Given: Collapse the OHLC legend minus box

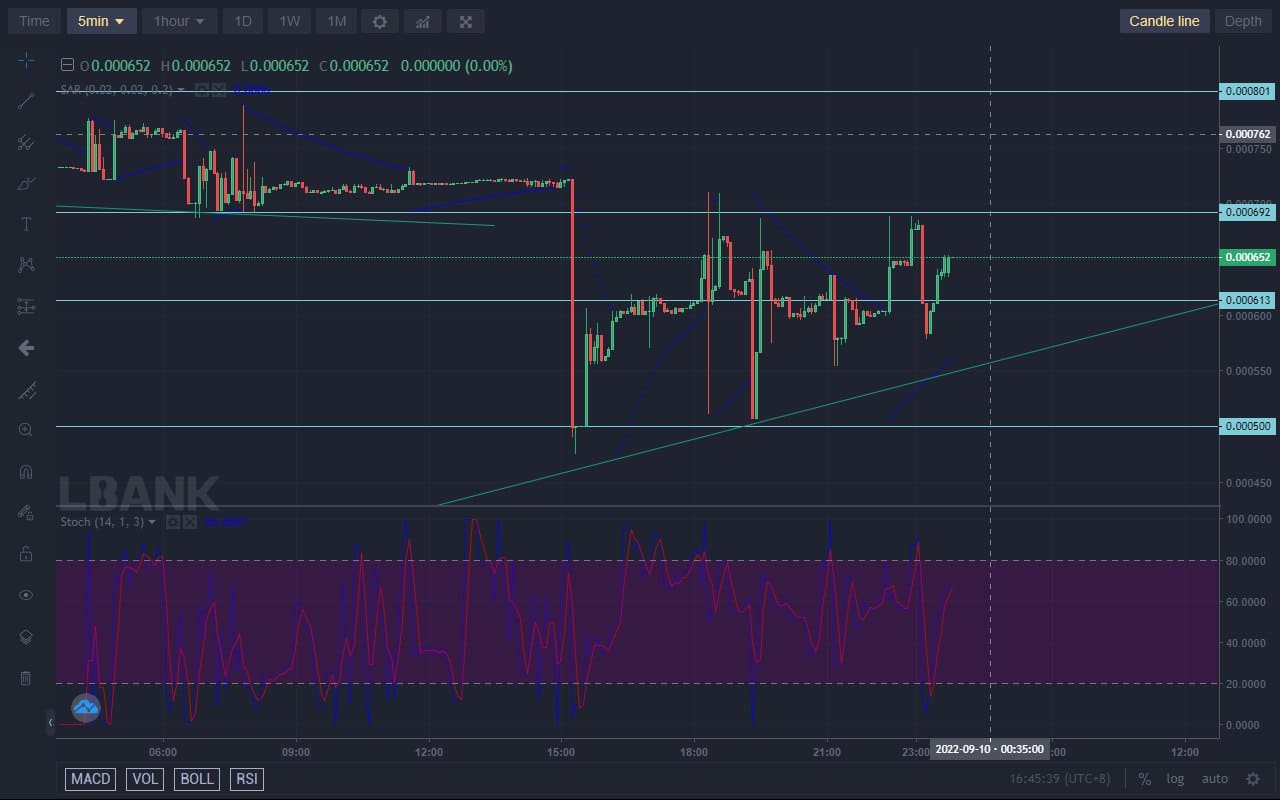Looking at the screenshot, I should pyautogui.click(x=67, y=65).
